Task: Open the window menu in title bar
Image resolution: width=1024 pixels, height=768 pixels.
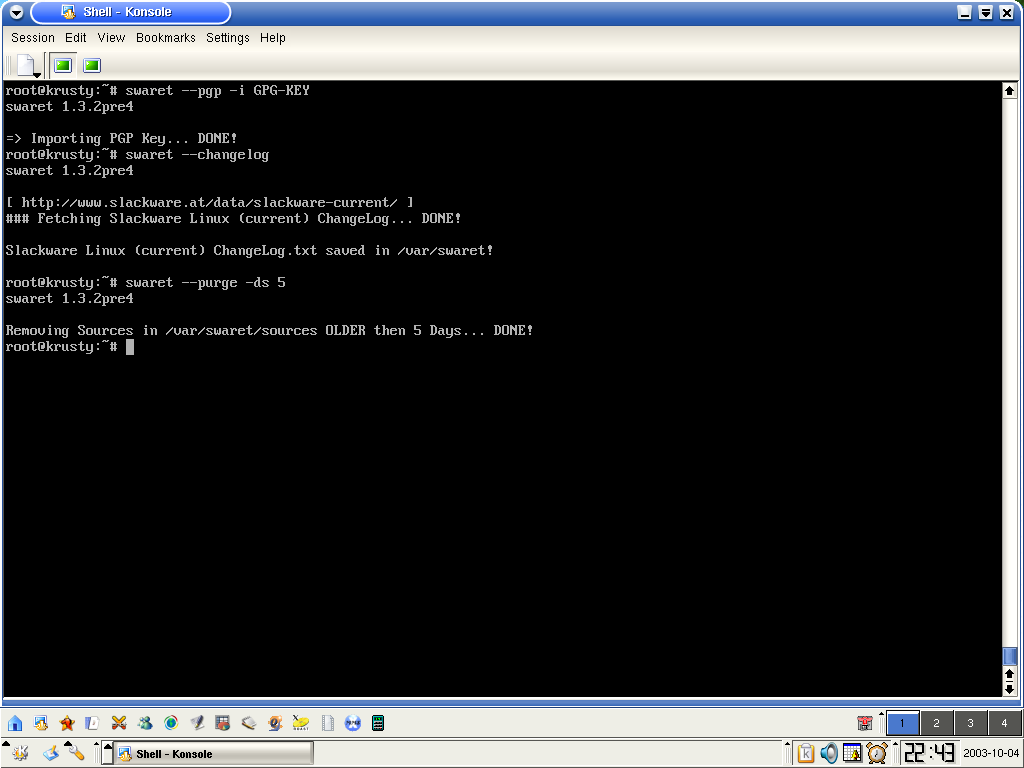Action: tap(16, 12)
